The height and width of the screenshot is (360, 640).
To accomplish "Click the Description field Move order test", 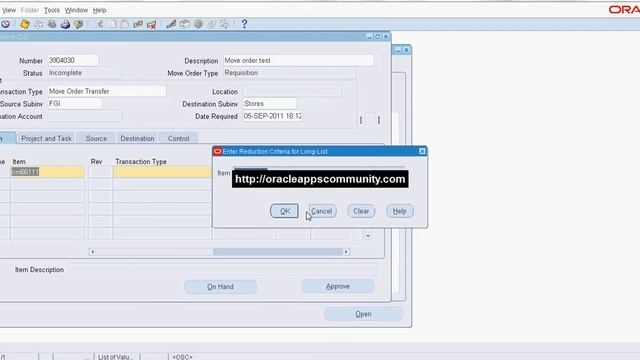I will tap(298, 60).
